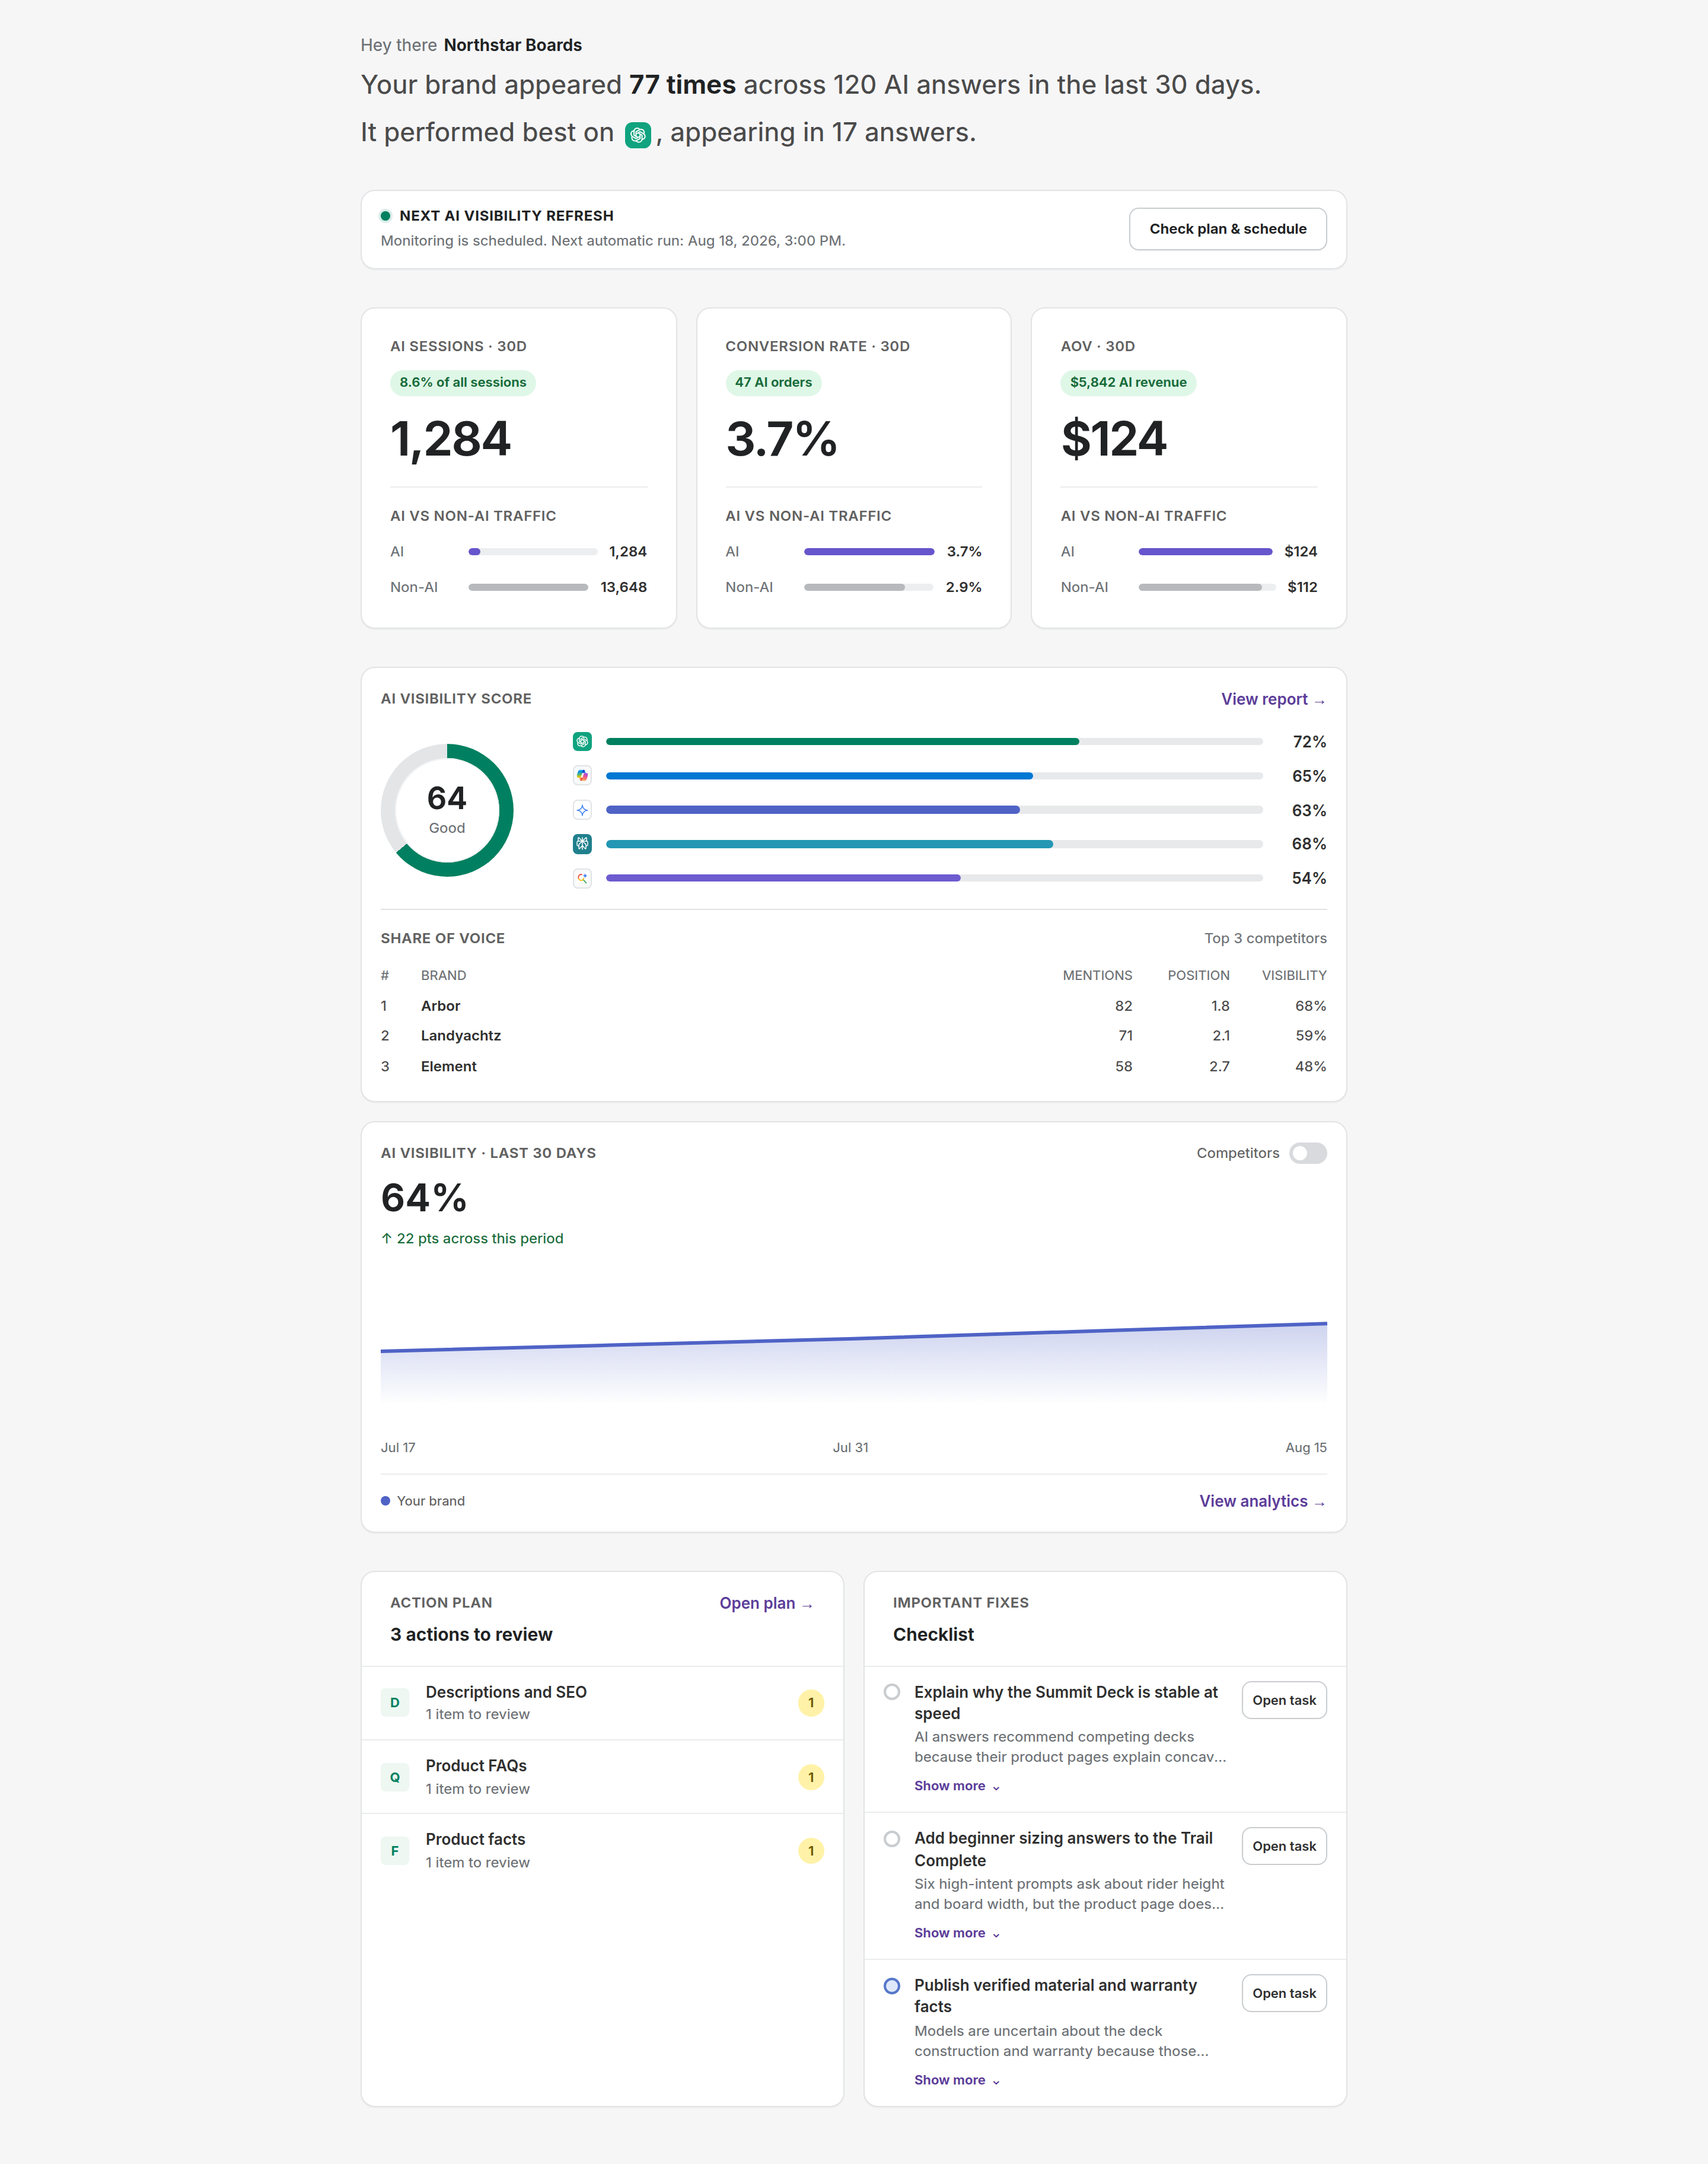Click Google AI search icon beside 54% bar
Screen dimensions: 1708x2164
pyautogui.click(x=582, y=878)
